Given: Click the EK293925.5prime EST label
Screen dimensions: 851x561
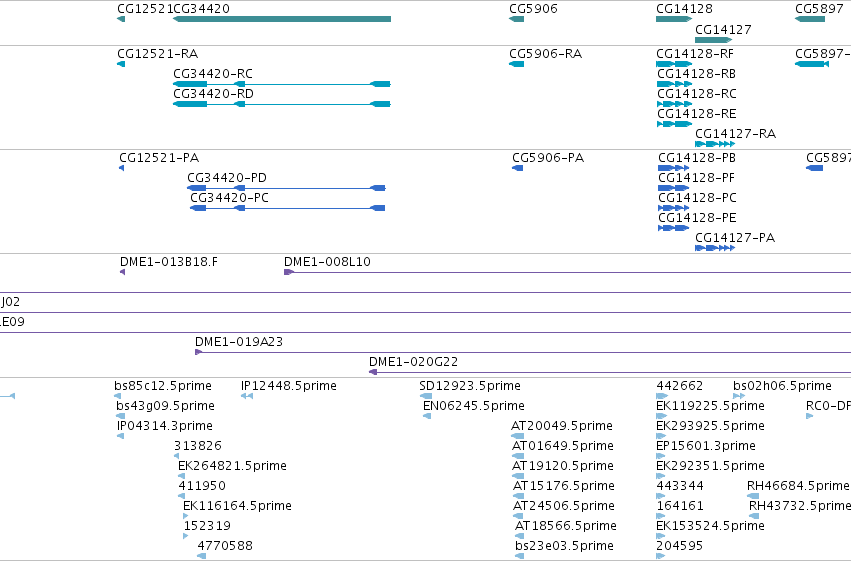Looking at the screenshot, I should (x=710, y=426).
